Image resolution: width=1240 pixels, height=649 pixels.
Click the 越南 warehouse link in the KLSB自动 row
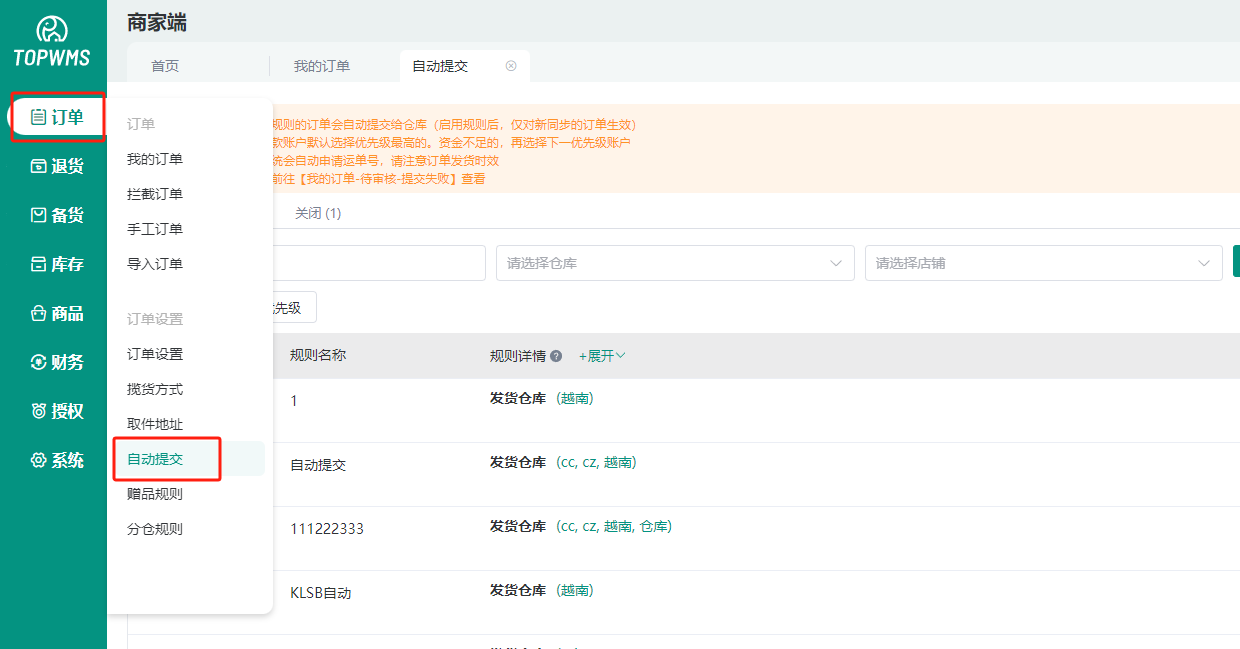point(575,590)
